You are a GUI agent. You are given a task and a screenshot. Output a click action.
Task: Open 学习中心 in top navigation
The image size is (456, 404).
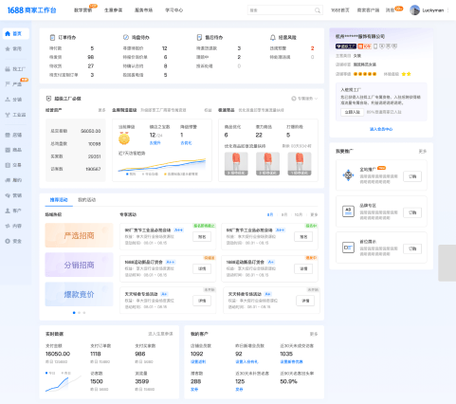point(174,10)
